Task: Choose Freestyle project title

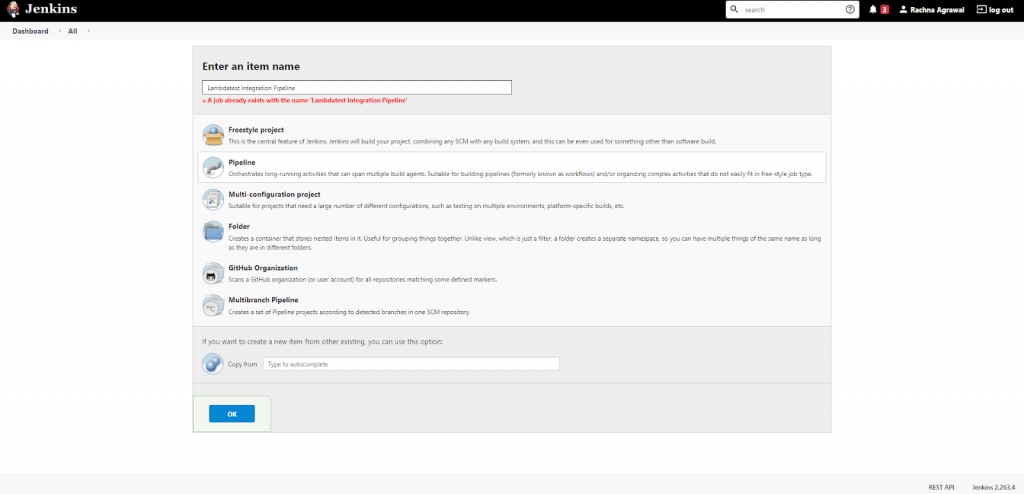Action: [x=256, y=130]
